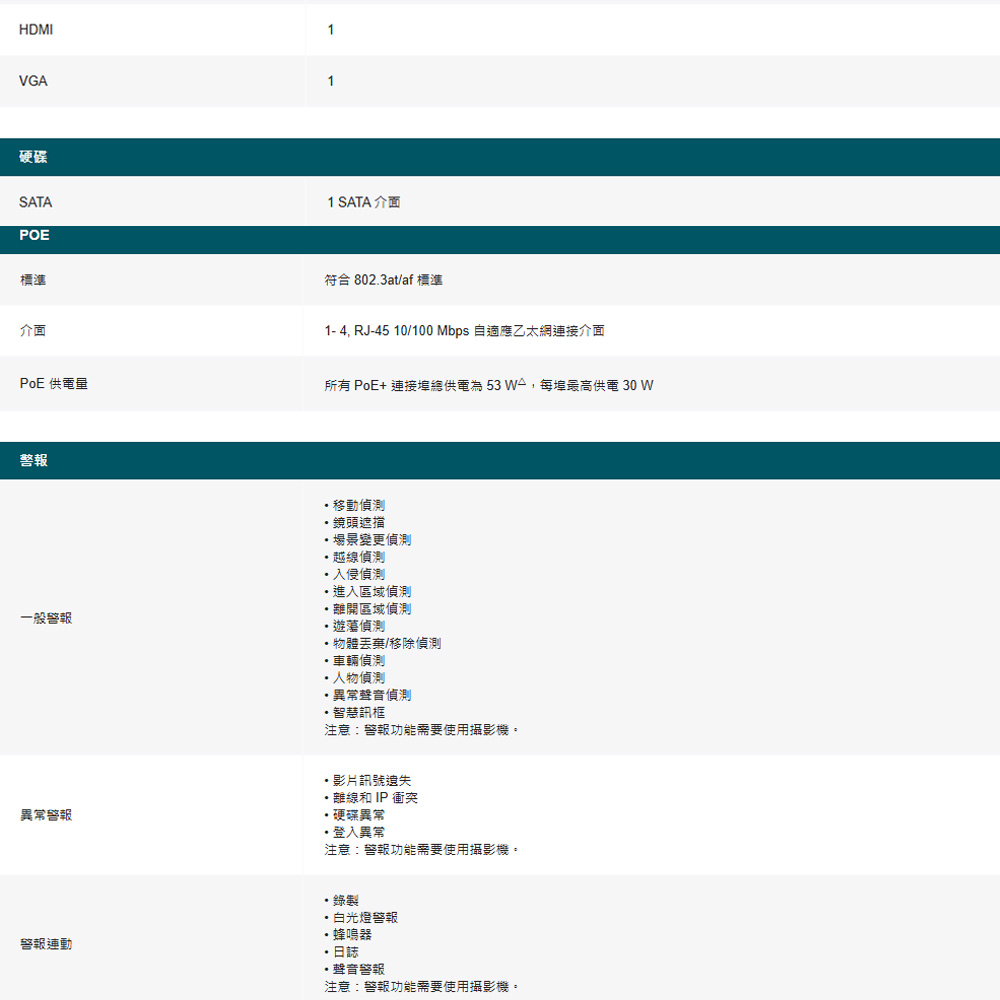Select the 白光燈警報 list item
This screenshot has height=1000, width=1000.
(x=365, y=917)
